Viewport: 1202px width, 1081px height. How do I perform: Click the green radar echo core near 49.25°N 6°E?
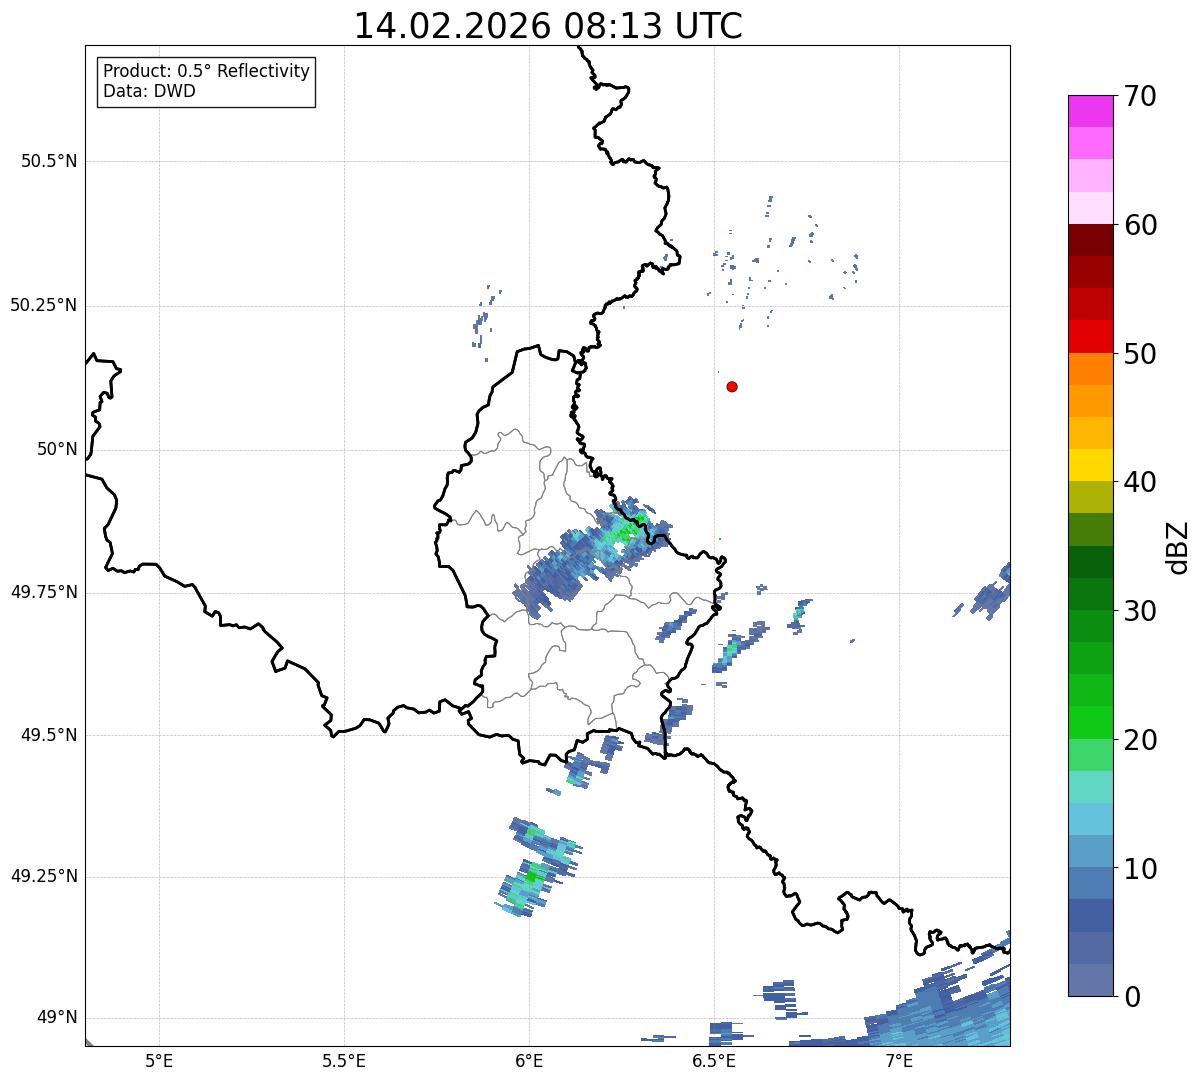(x=533, y=876)
